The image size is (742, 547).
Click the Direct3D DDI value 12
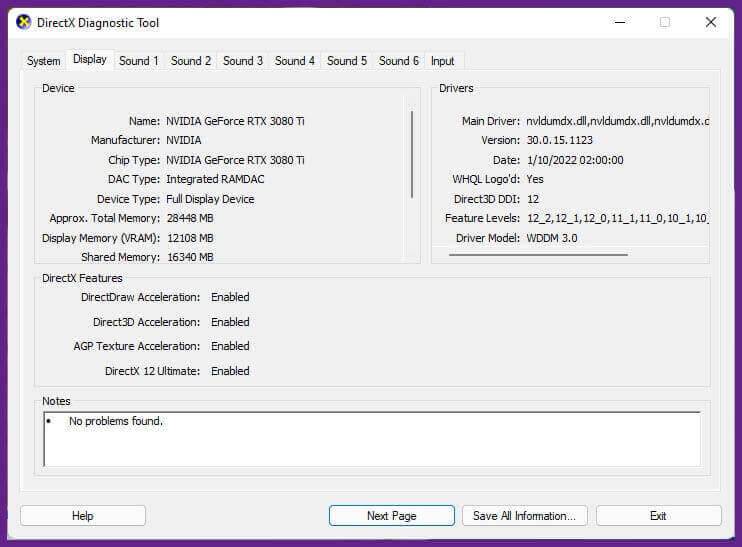point(533,199)
